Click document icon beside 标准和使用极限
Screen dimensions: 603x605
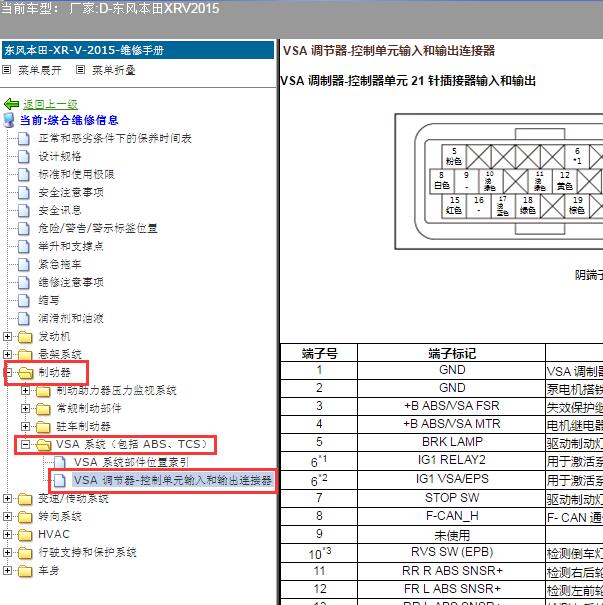(24, 174)
